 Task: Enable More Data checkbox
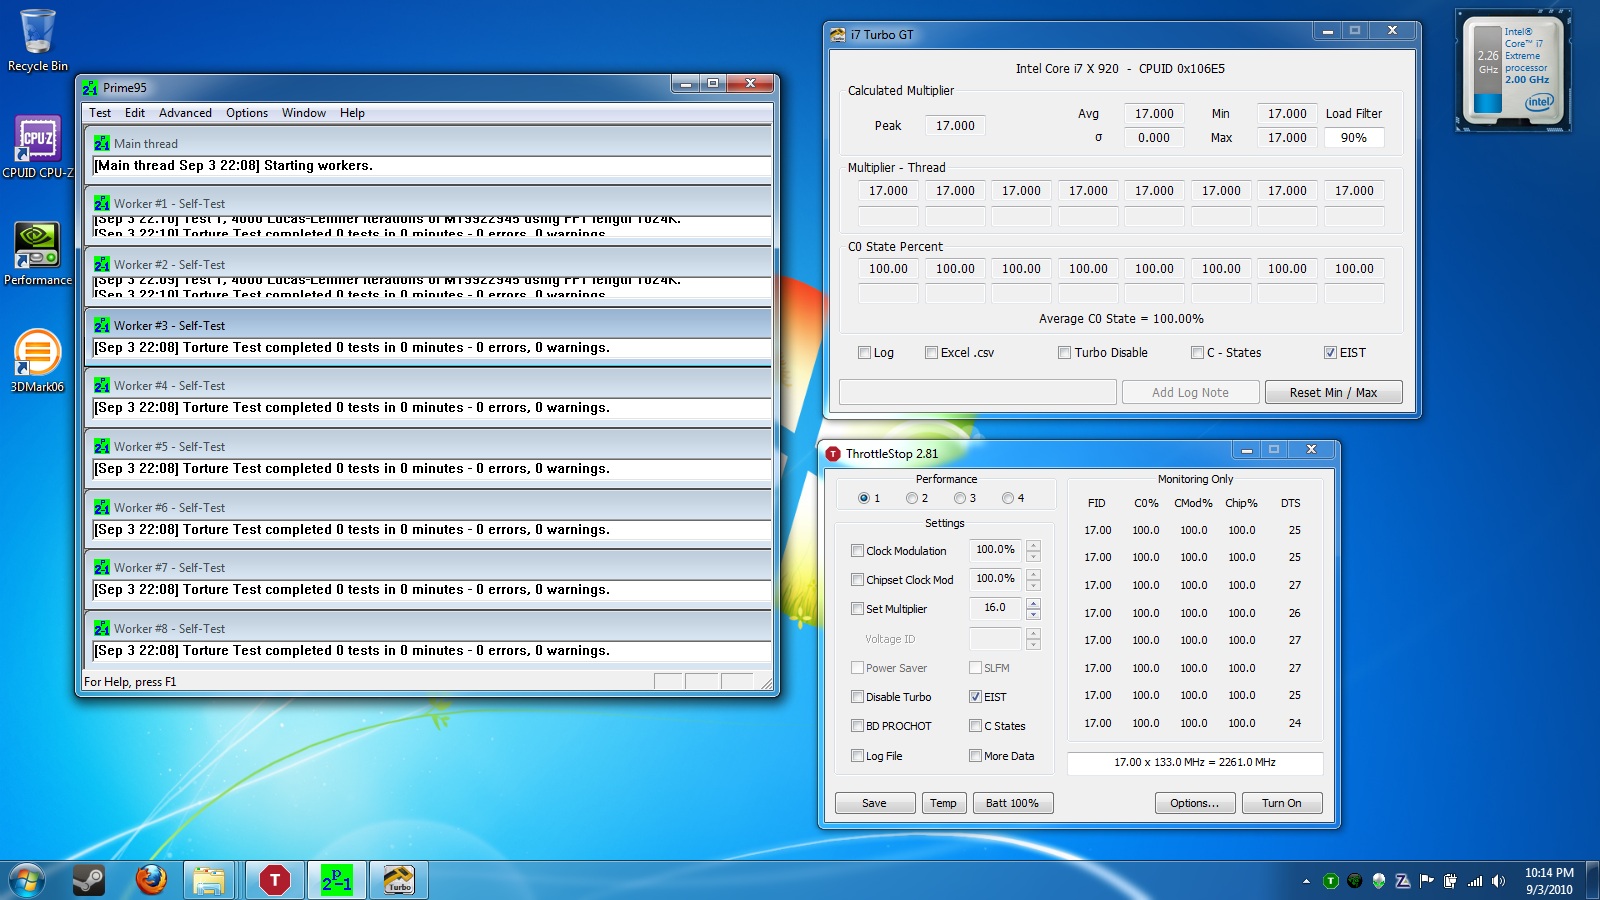coord(975,755)
